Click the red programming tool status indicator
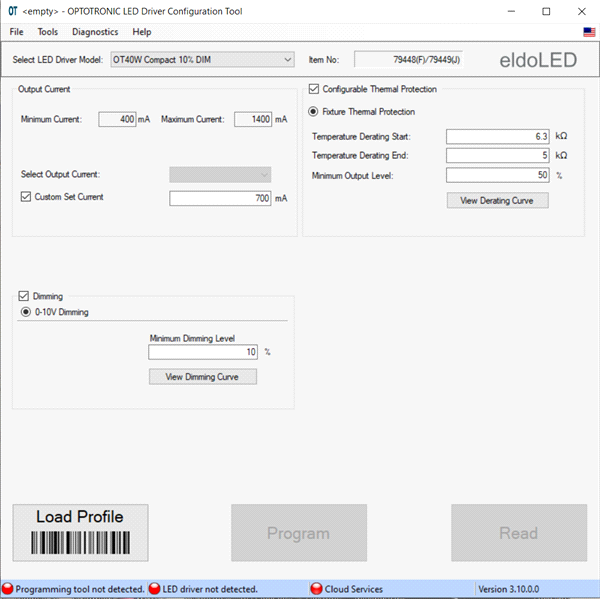The height and width of the screenshot is (599, 600). [x=8, y=589]
